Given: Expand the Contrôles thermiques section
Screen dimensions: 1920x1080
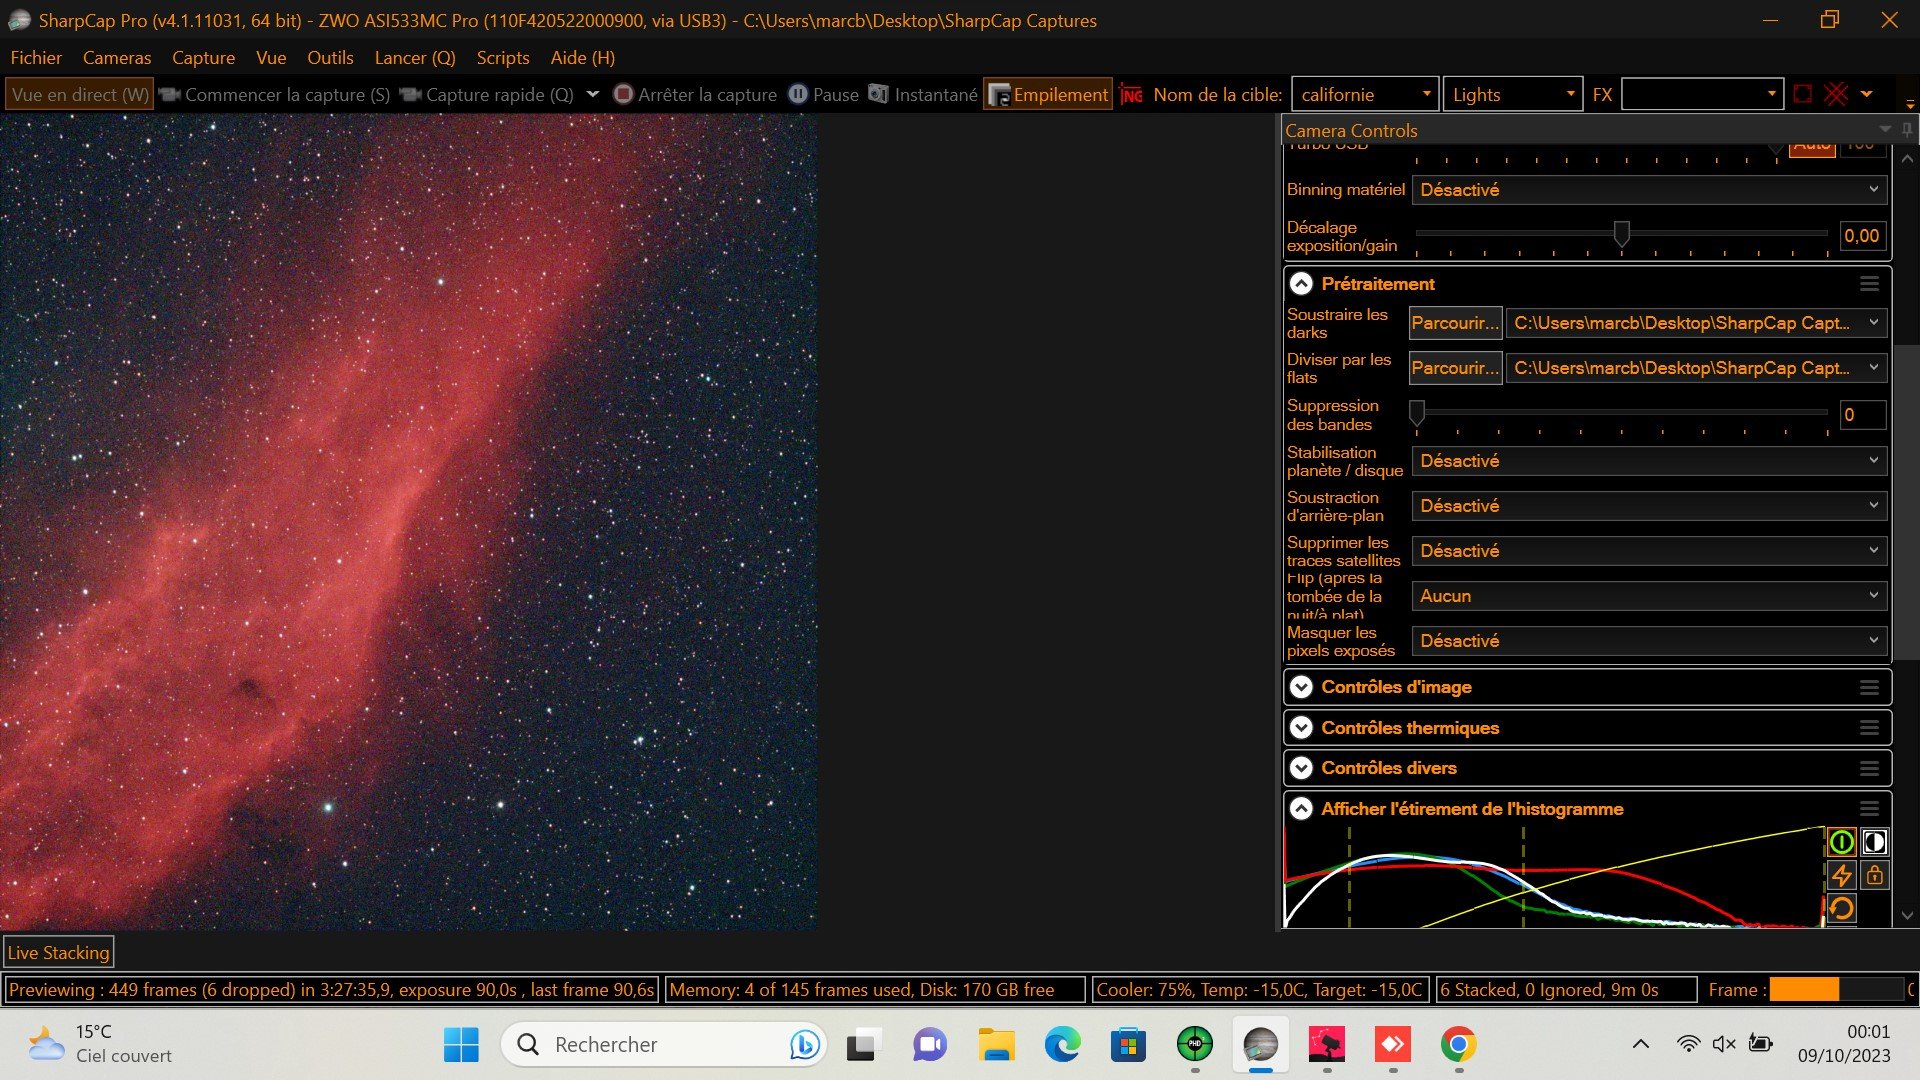Looking at the screenshot, I should (x=1301, y=728).
